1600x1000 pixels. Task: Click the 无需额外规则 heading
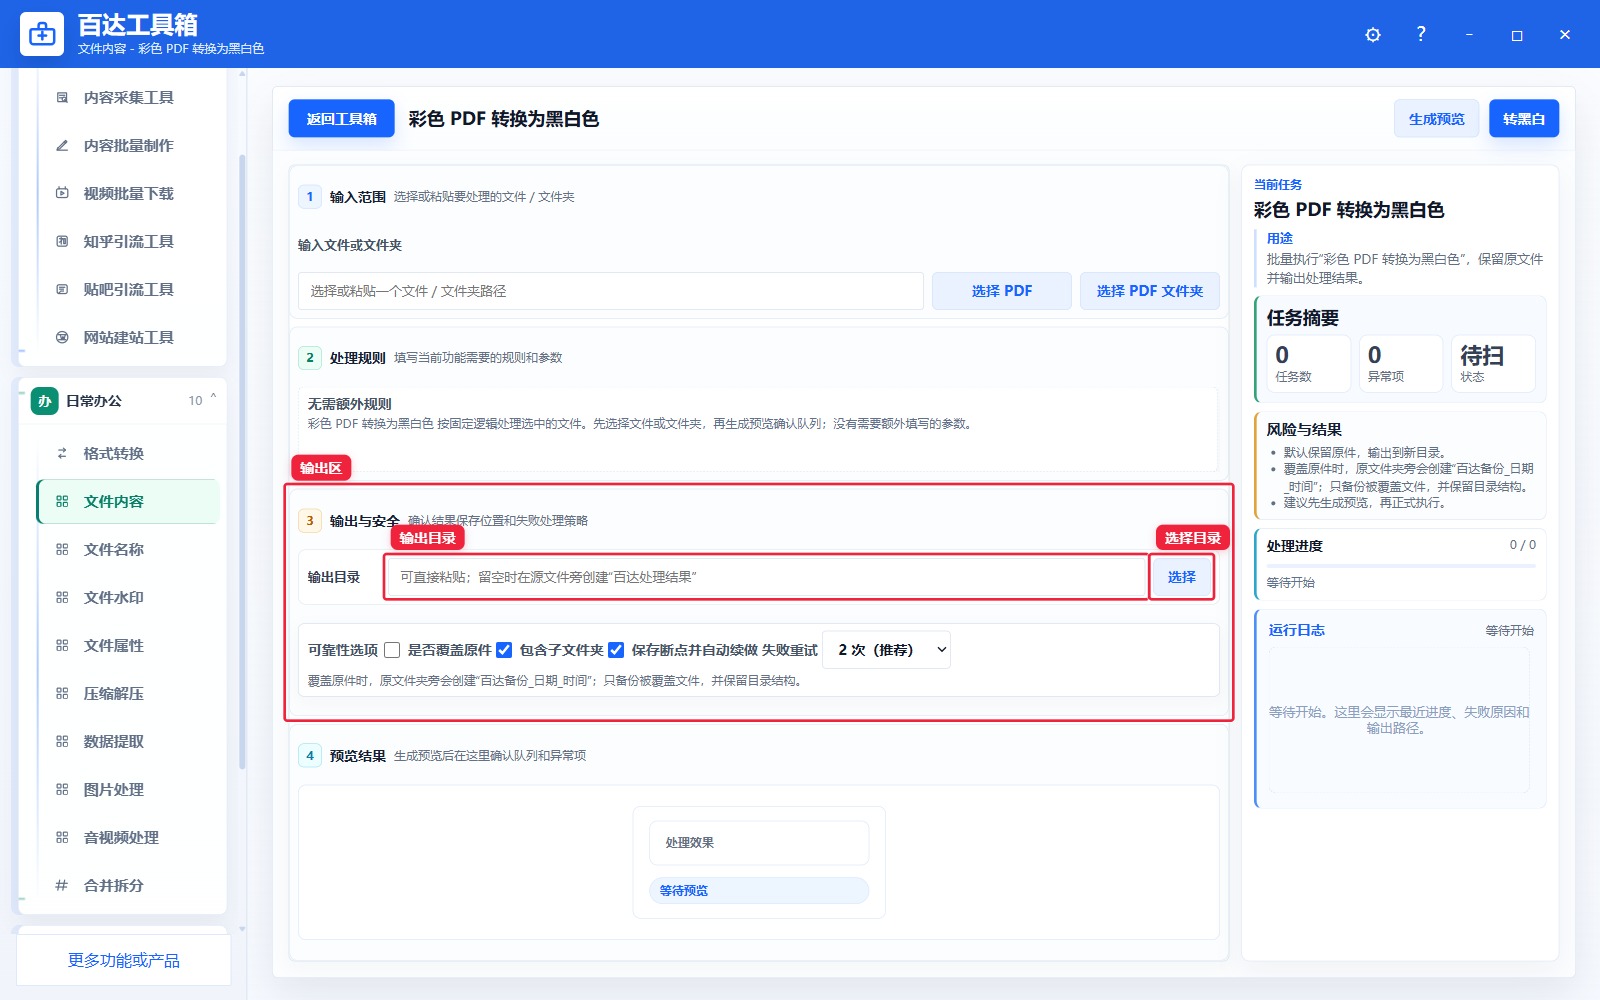click(x=349, y=404)
